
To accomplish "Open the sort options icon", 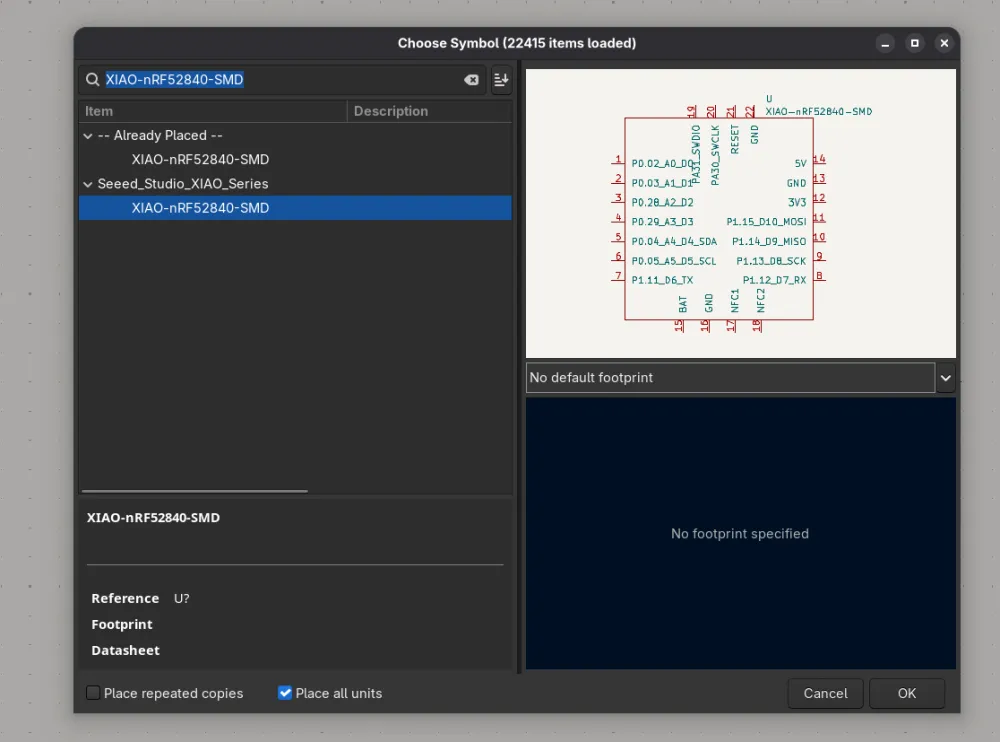I will [501, 80].
